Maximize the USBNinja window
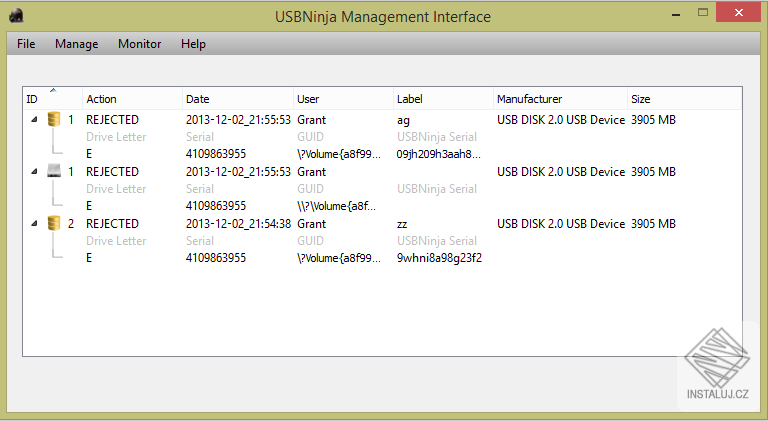768x421 pixels. (x=703, y=13)
